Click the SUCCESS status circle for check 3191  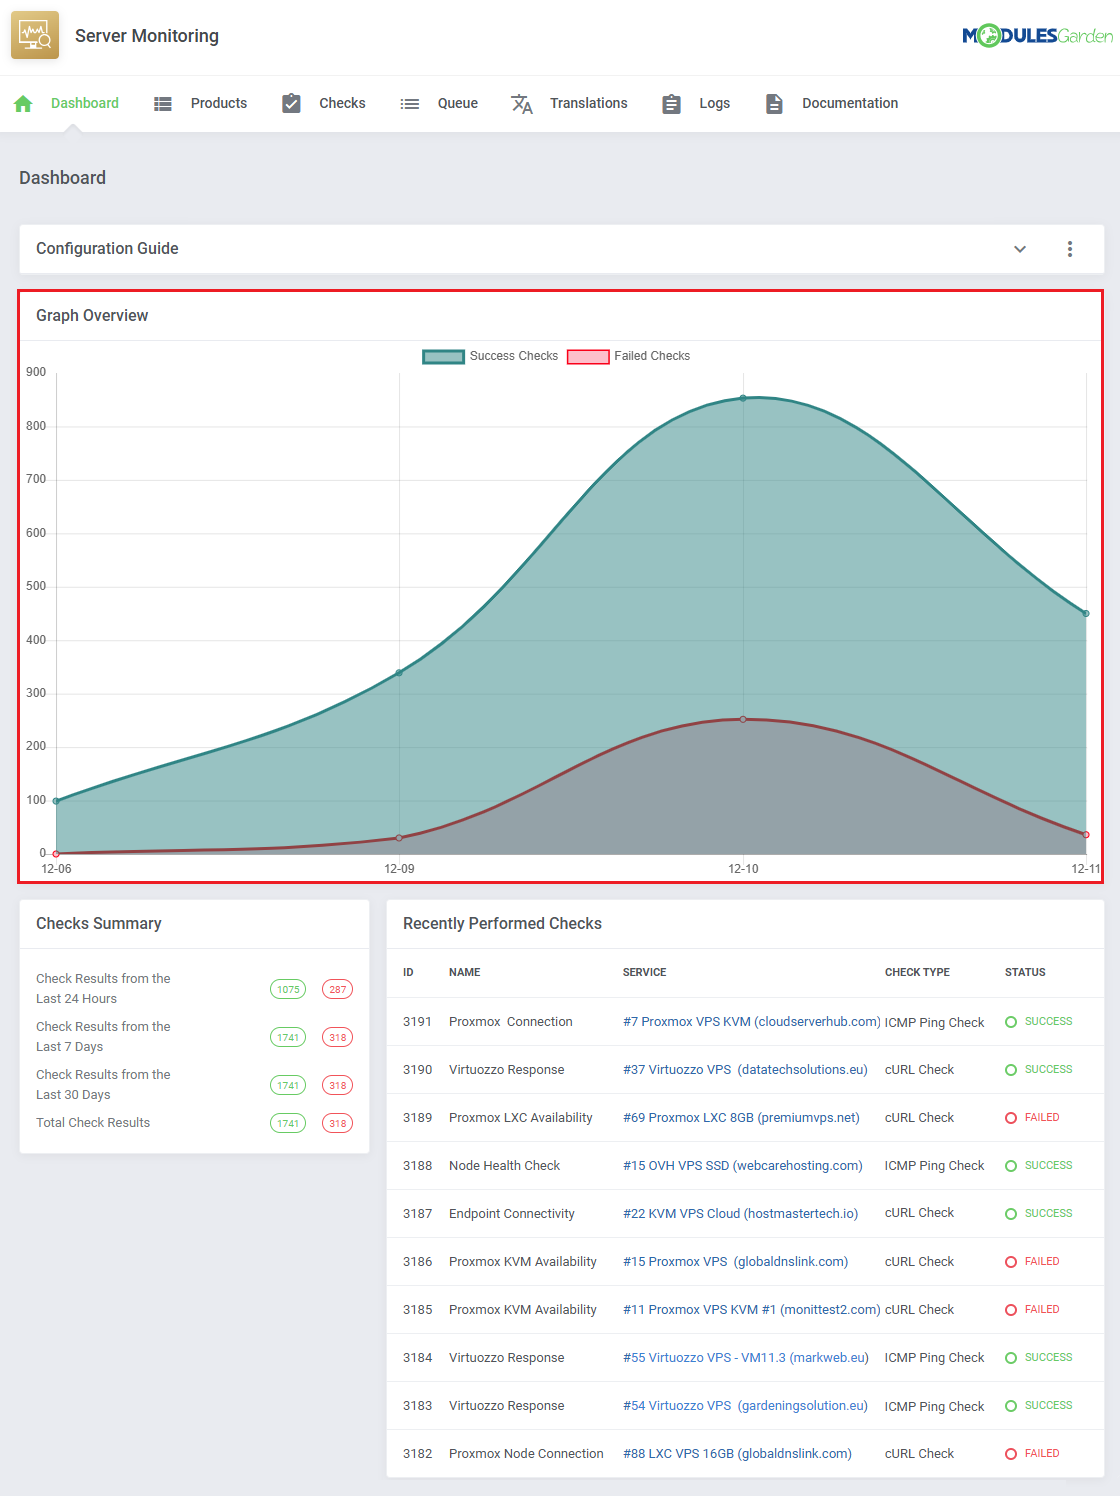click(1011, 1022)
